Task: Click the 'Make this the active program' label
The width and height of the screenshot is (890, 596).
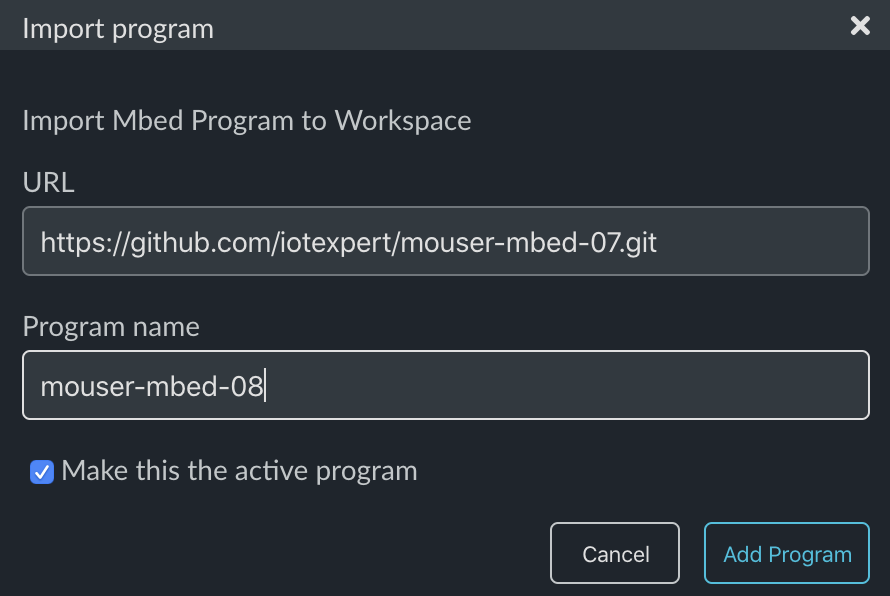Action: click(239, 471)
